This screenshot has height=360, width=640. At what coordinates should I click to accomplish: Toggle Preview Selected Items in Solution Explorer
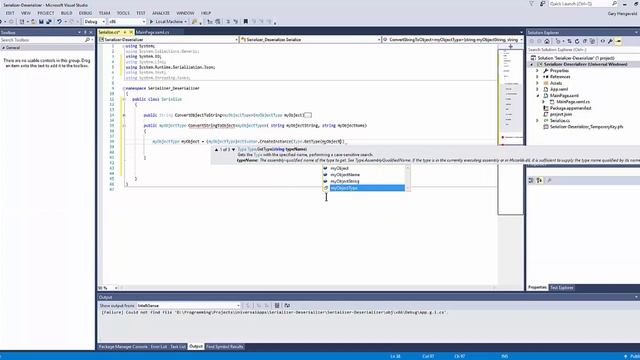(618, 41)
